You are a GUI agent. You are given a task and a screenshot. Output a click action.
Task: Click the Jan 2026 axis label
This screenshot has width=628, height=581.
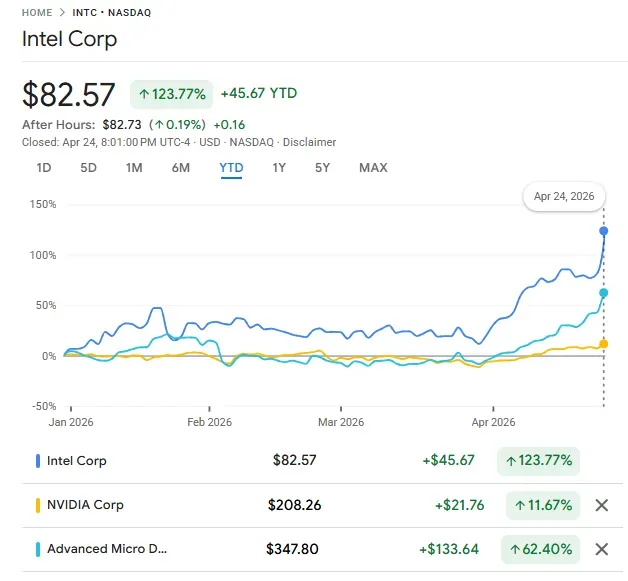71,422
